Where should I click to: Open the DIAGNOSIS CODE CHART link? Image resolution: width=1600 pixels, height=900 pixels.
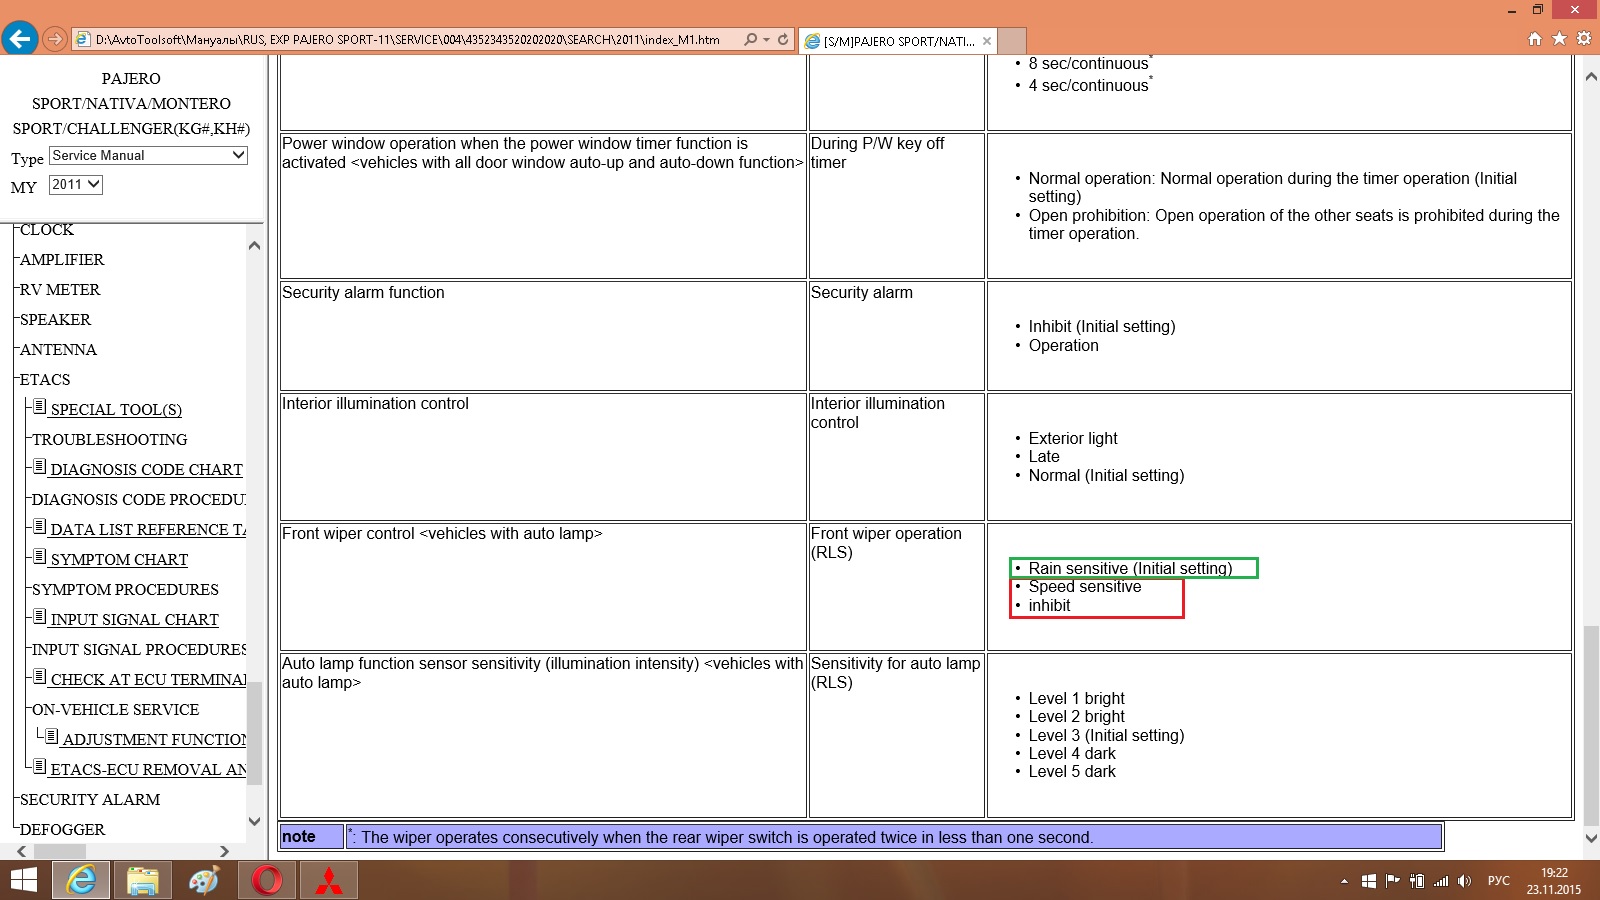point(146,470)
